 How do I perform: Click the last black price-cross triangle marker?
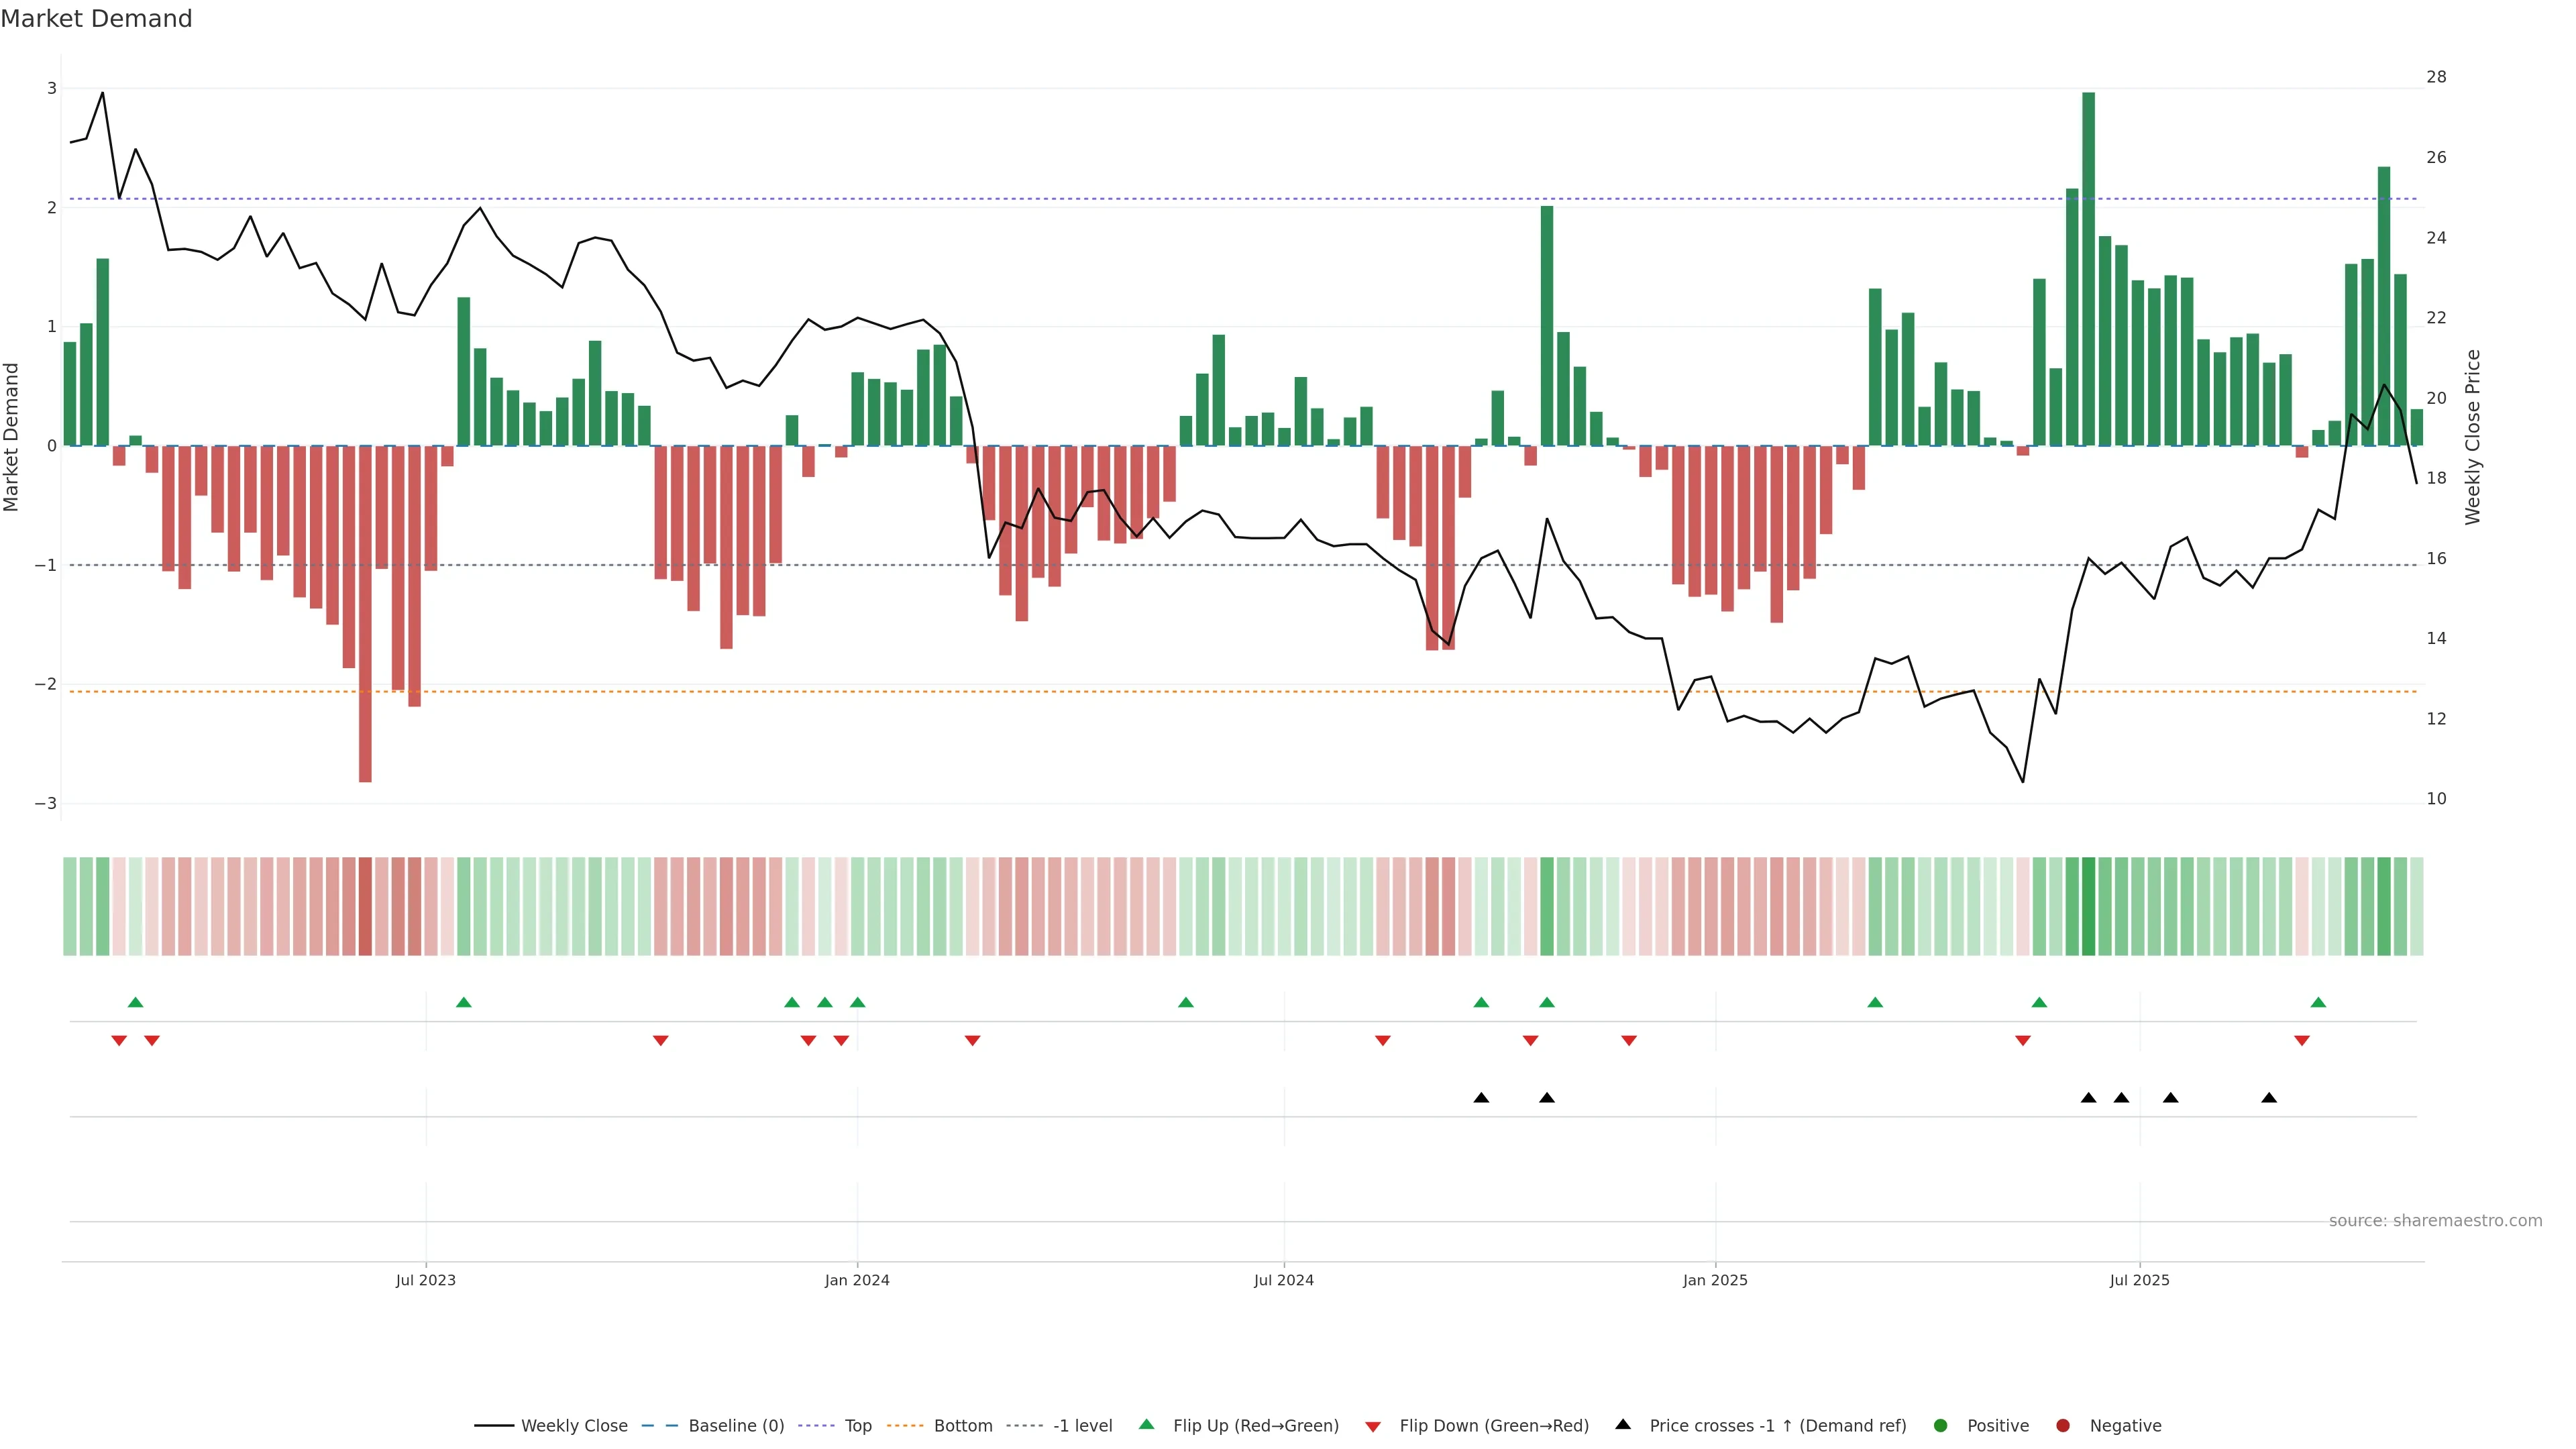point(2269,1098)
